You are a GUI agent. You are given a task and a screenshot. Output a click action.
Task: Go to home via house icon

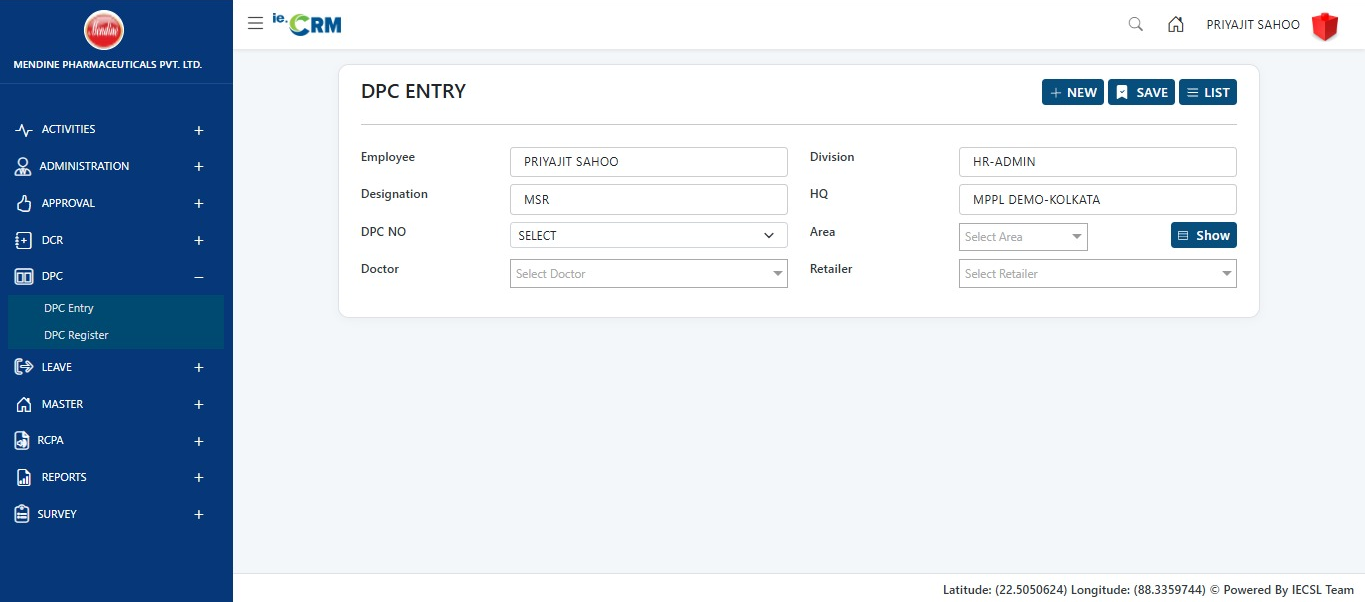1176,25
